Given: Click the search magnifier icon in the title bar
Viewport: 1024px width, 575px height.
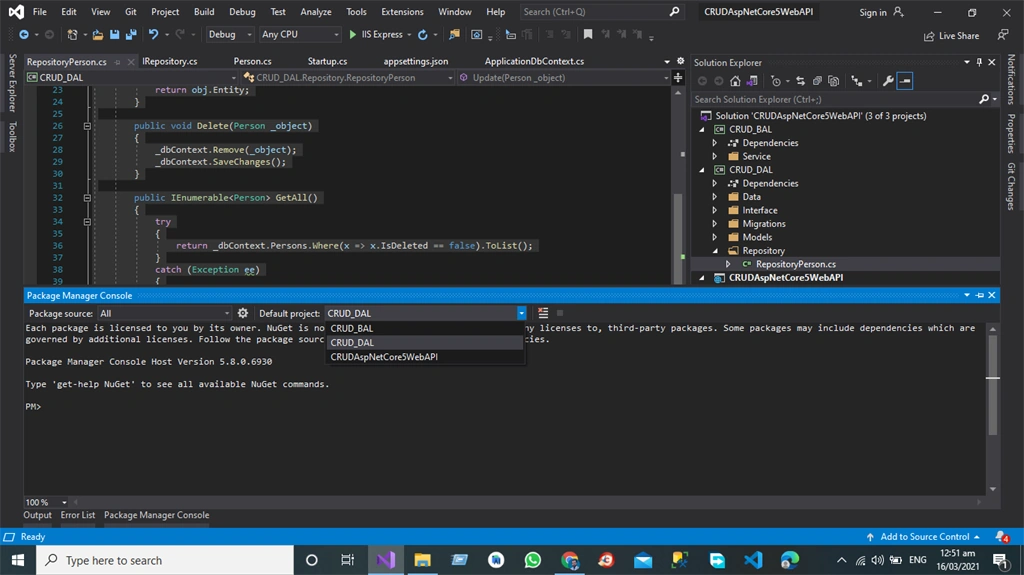Looking at the screenshot, I should tap(674, 12).
